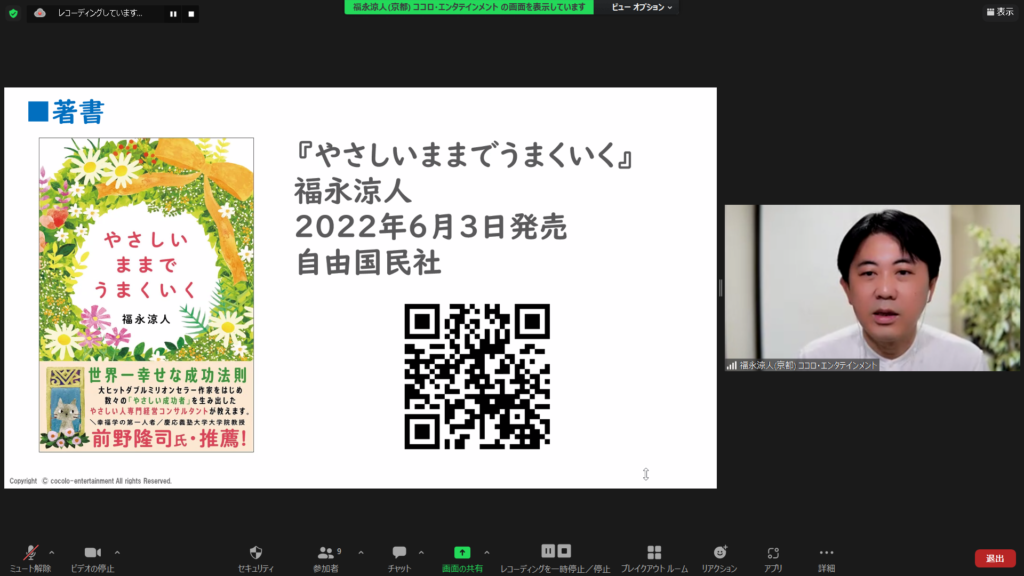Open the チャット chat panel
This screenshot has width=1024, height=576.
point(399,553)
